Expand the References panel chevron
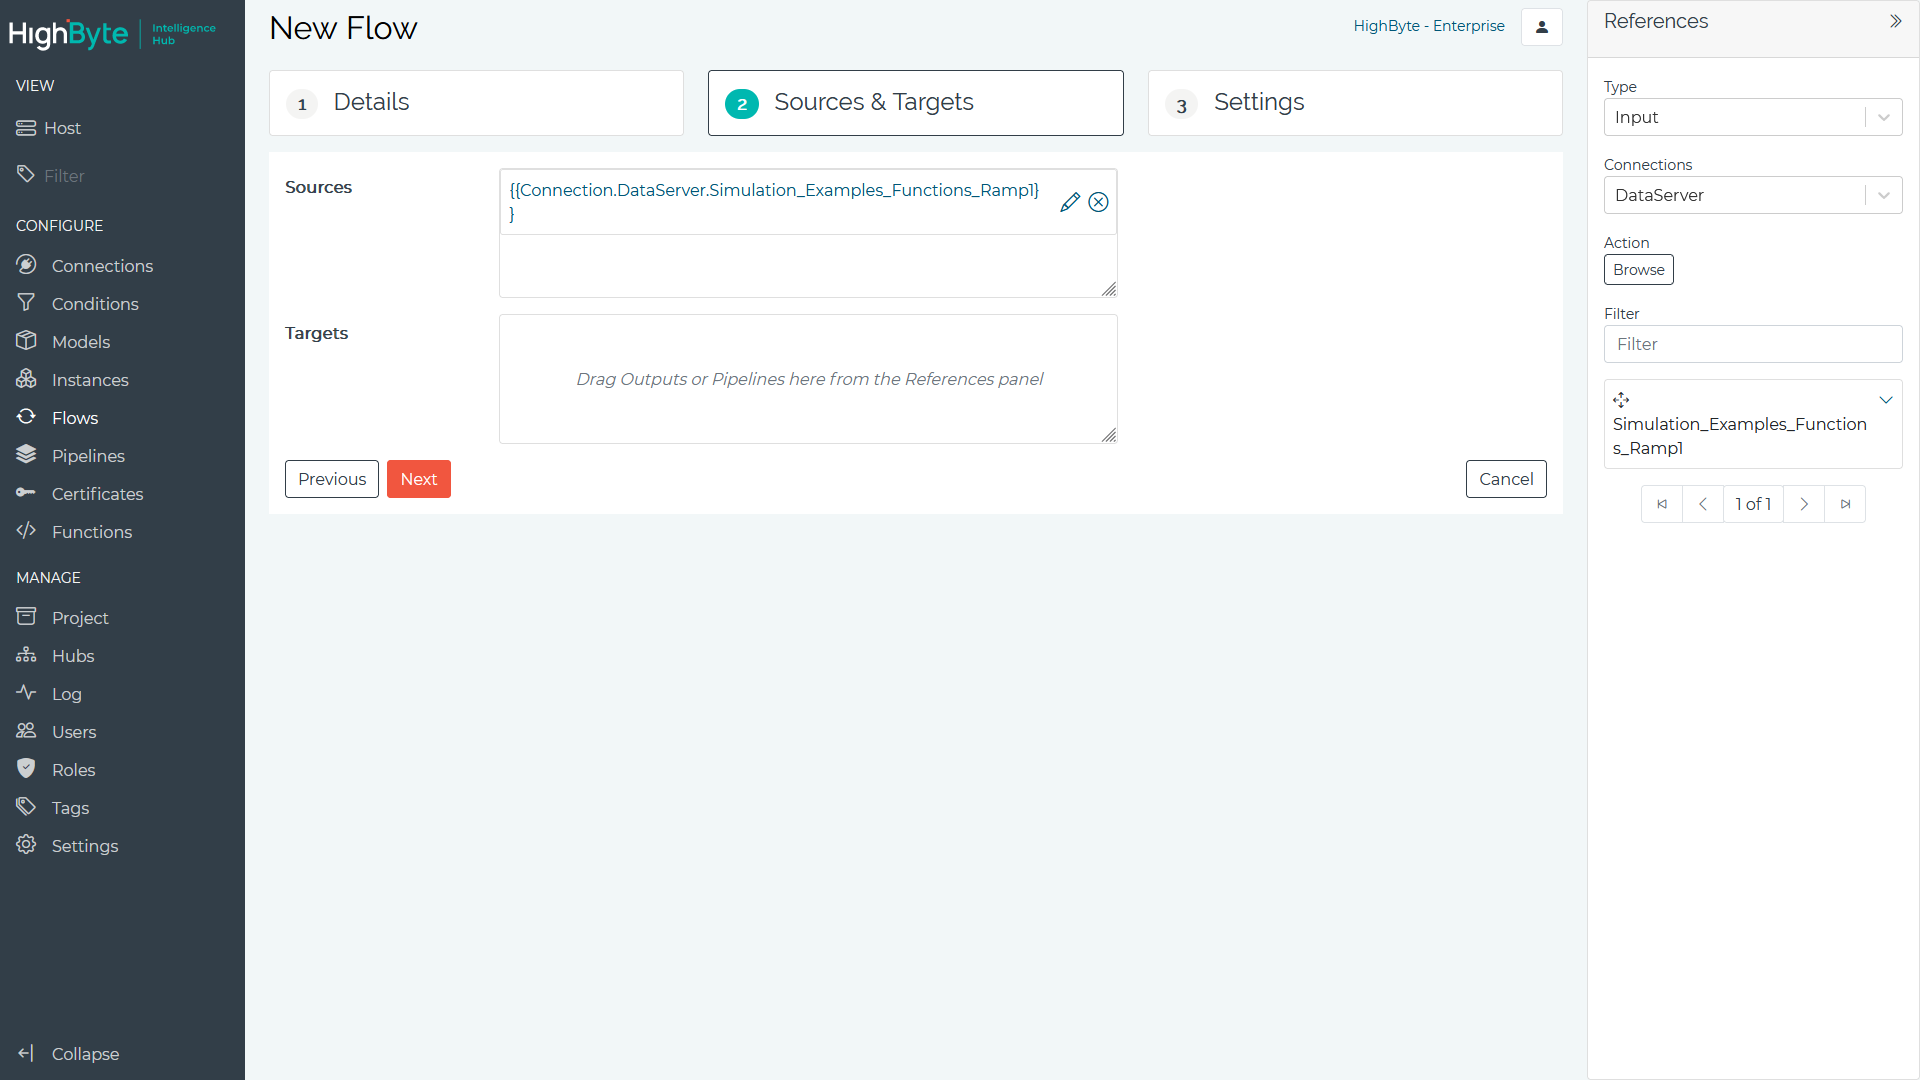1920x1080 pixels. pos(1896,21)
